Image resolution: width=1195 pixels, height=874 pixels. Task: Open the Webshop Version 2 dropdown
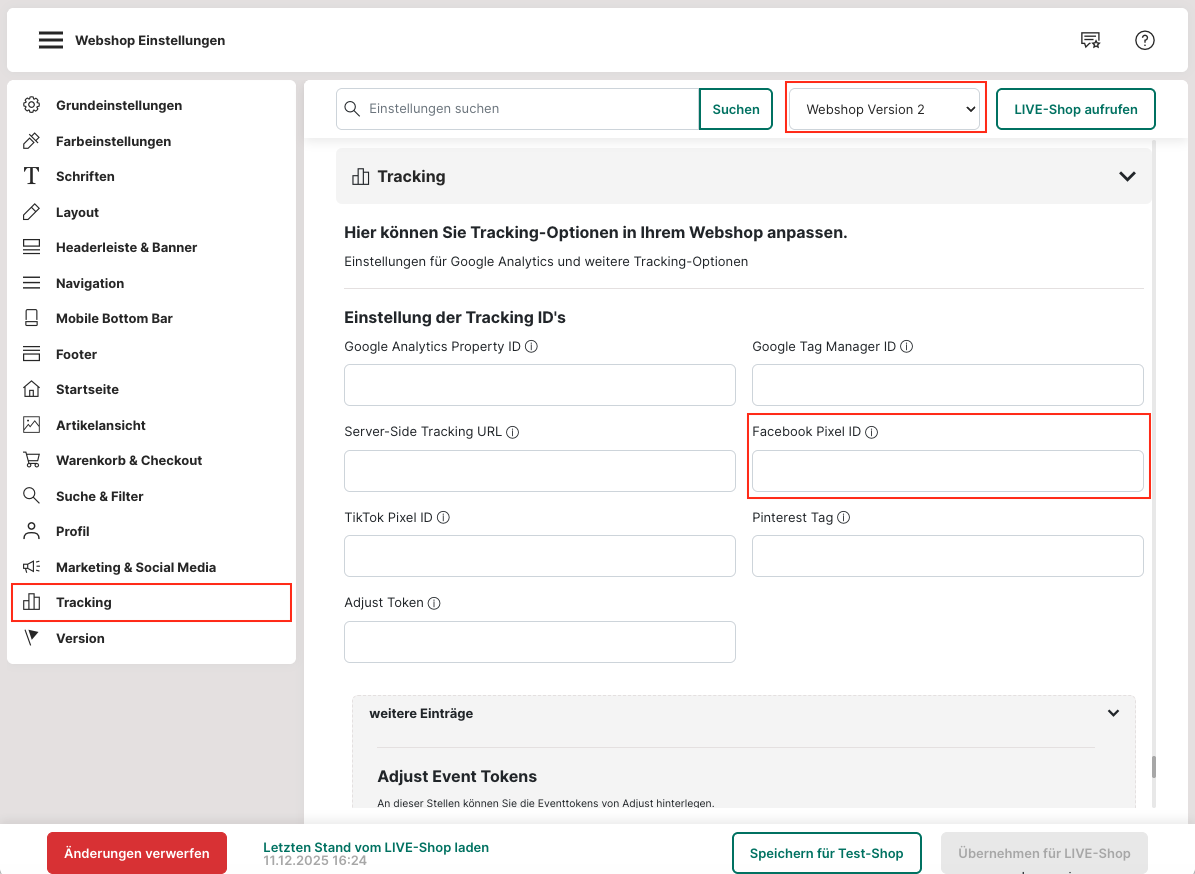pos(884,109)
